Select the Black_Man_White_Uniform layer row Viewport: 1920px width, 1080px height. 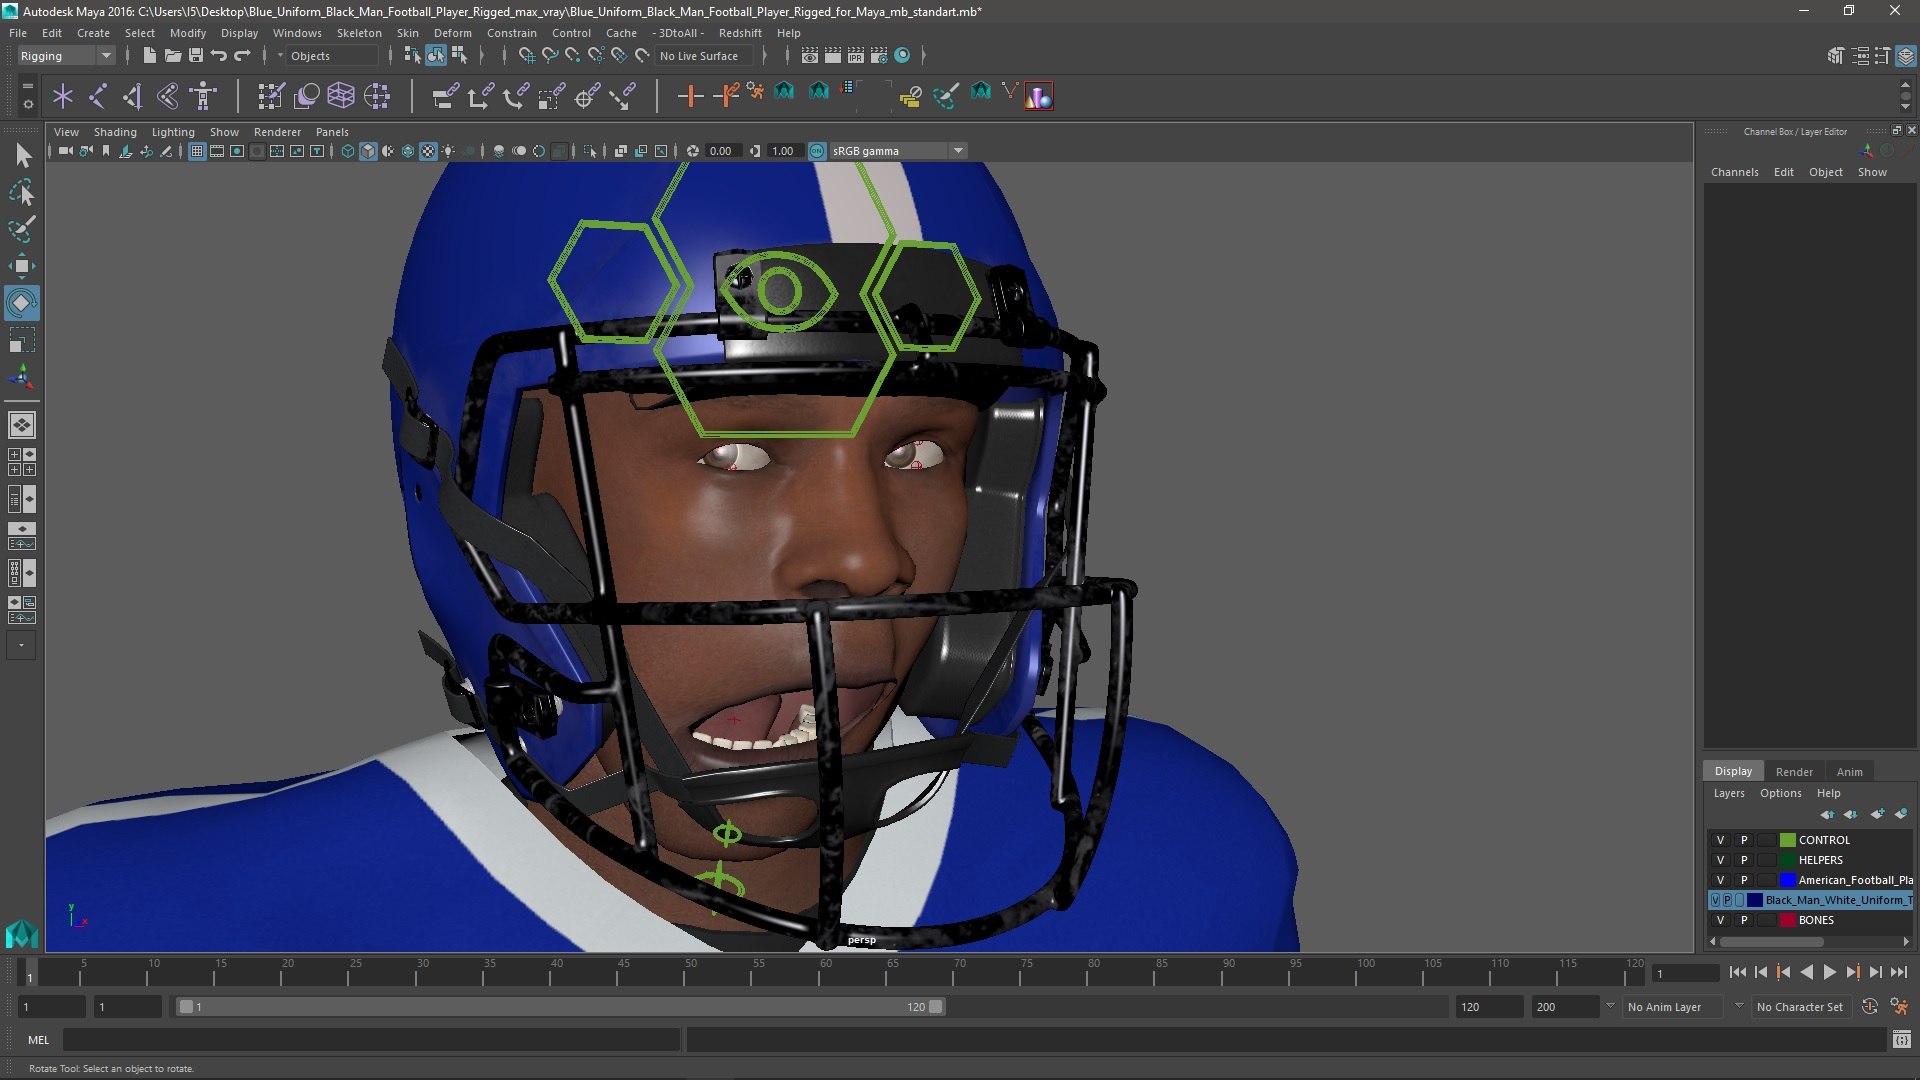tap(1810, 900)
